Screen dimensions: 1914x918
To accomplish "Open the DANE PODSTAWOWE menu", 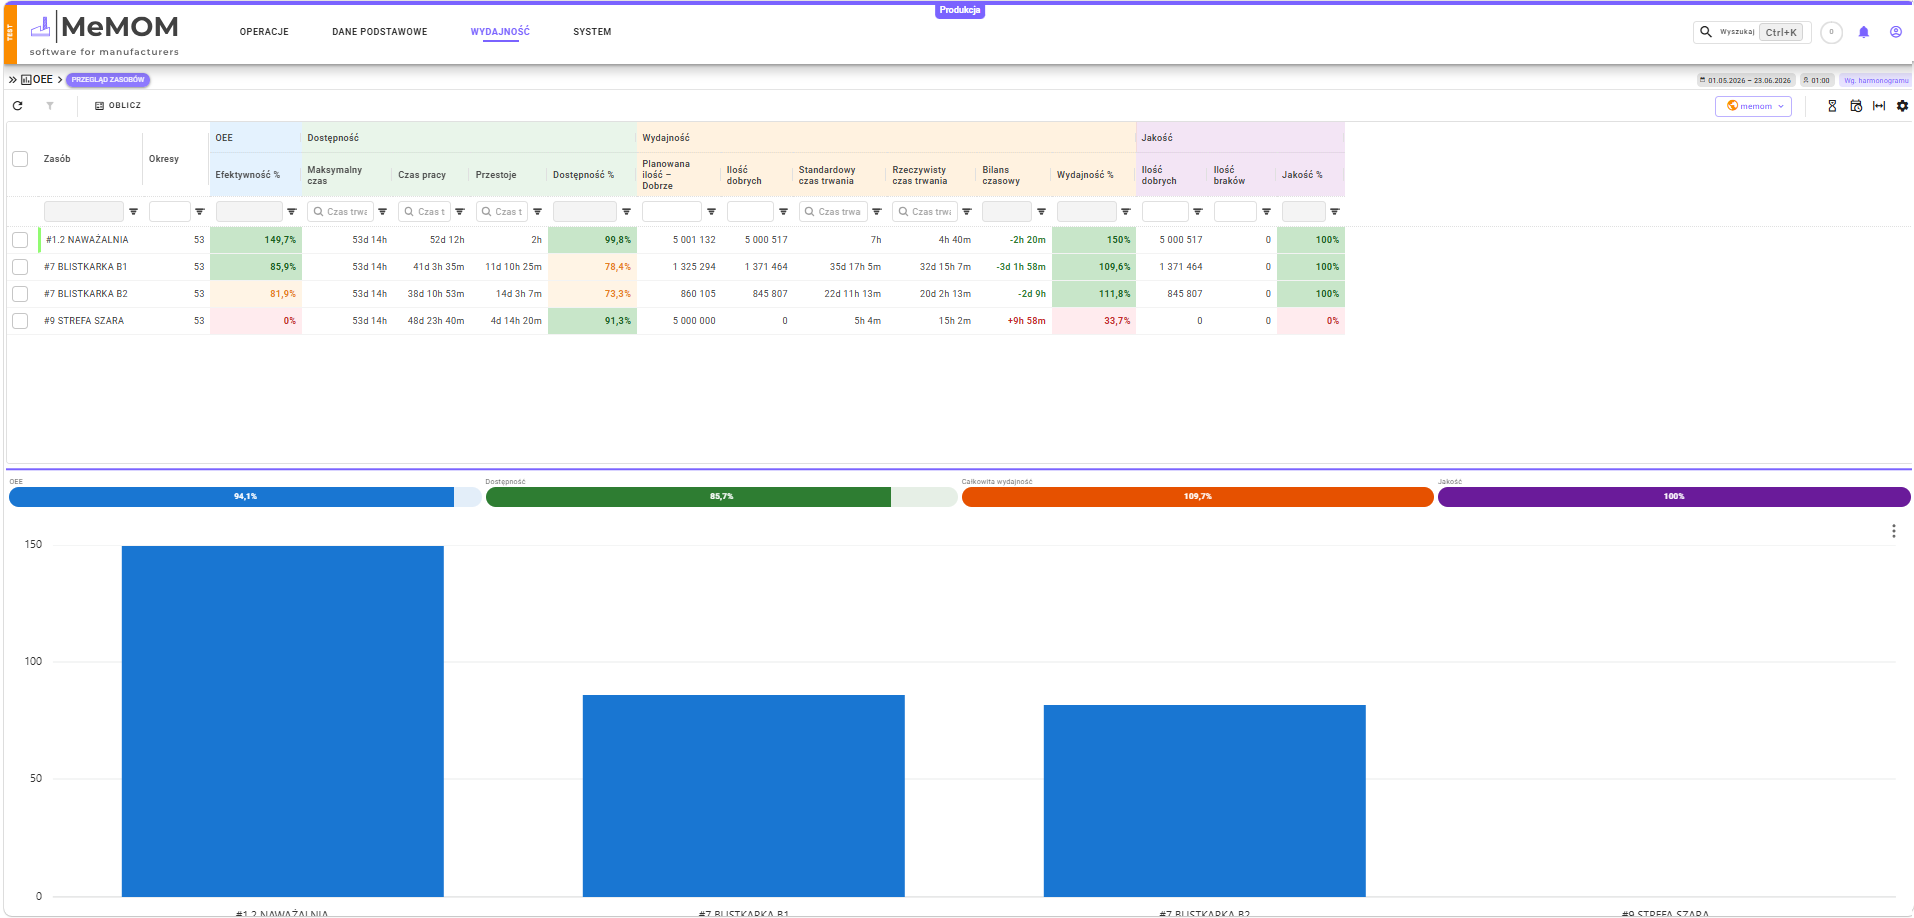I will [380, 32].
